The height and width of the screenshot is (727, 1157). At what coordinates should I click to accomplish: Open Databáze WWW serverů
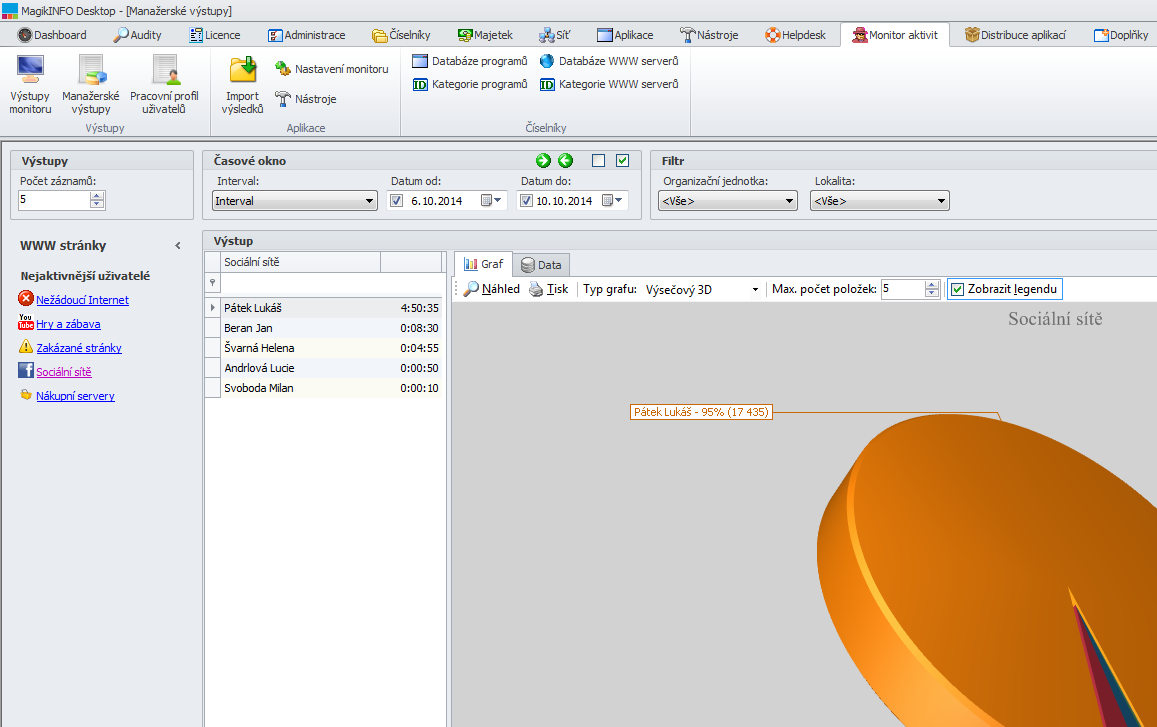608,61
